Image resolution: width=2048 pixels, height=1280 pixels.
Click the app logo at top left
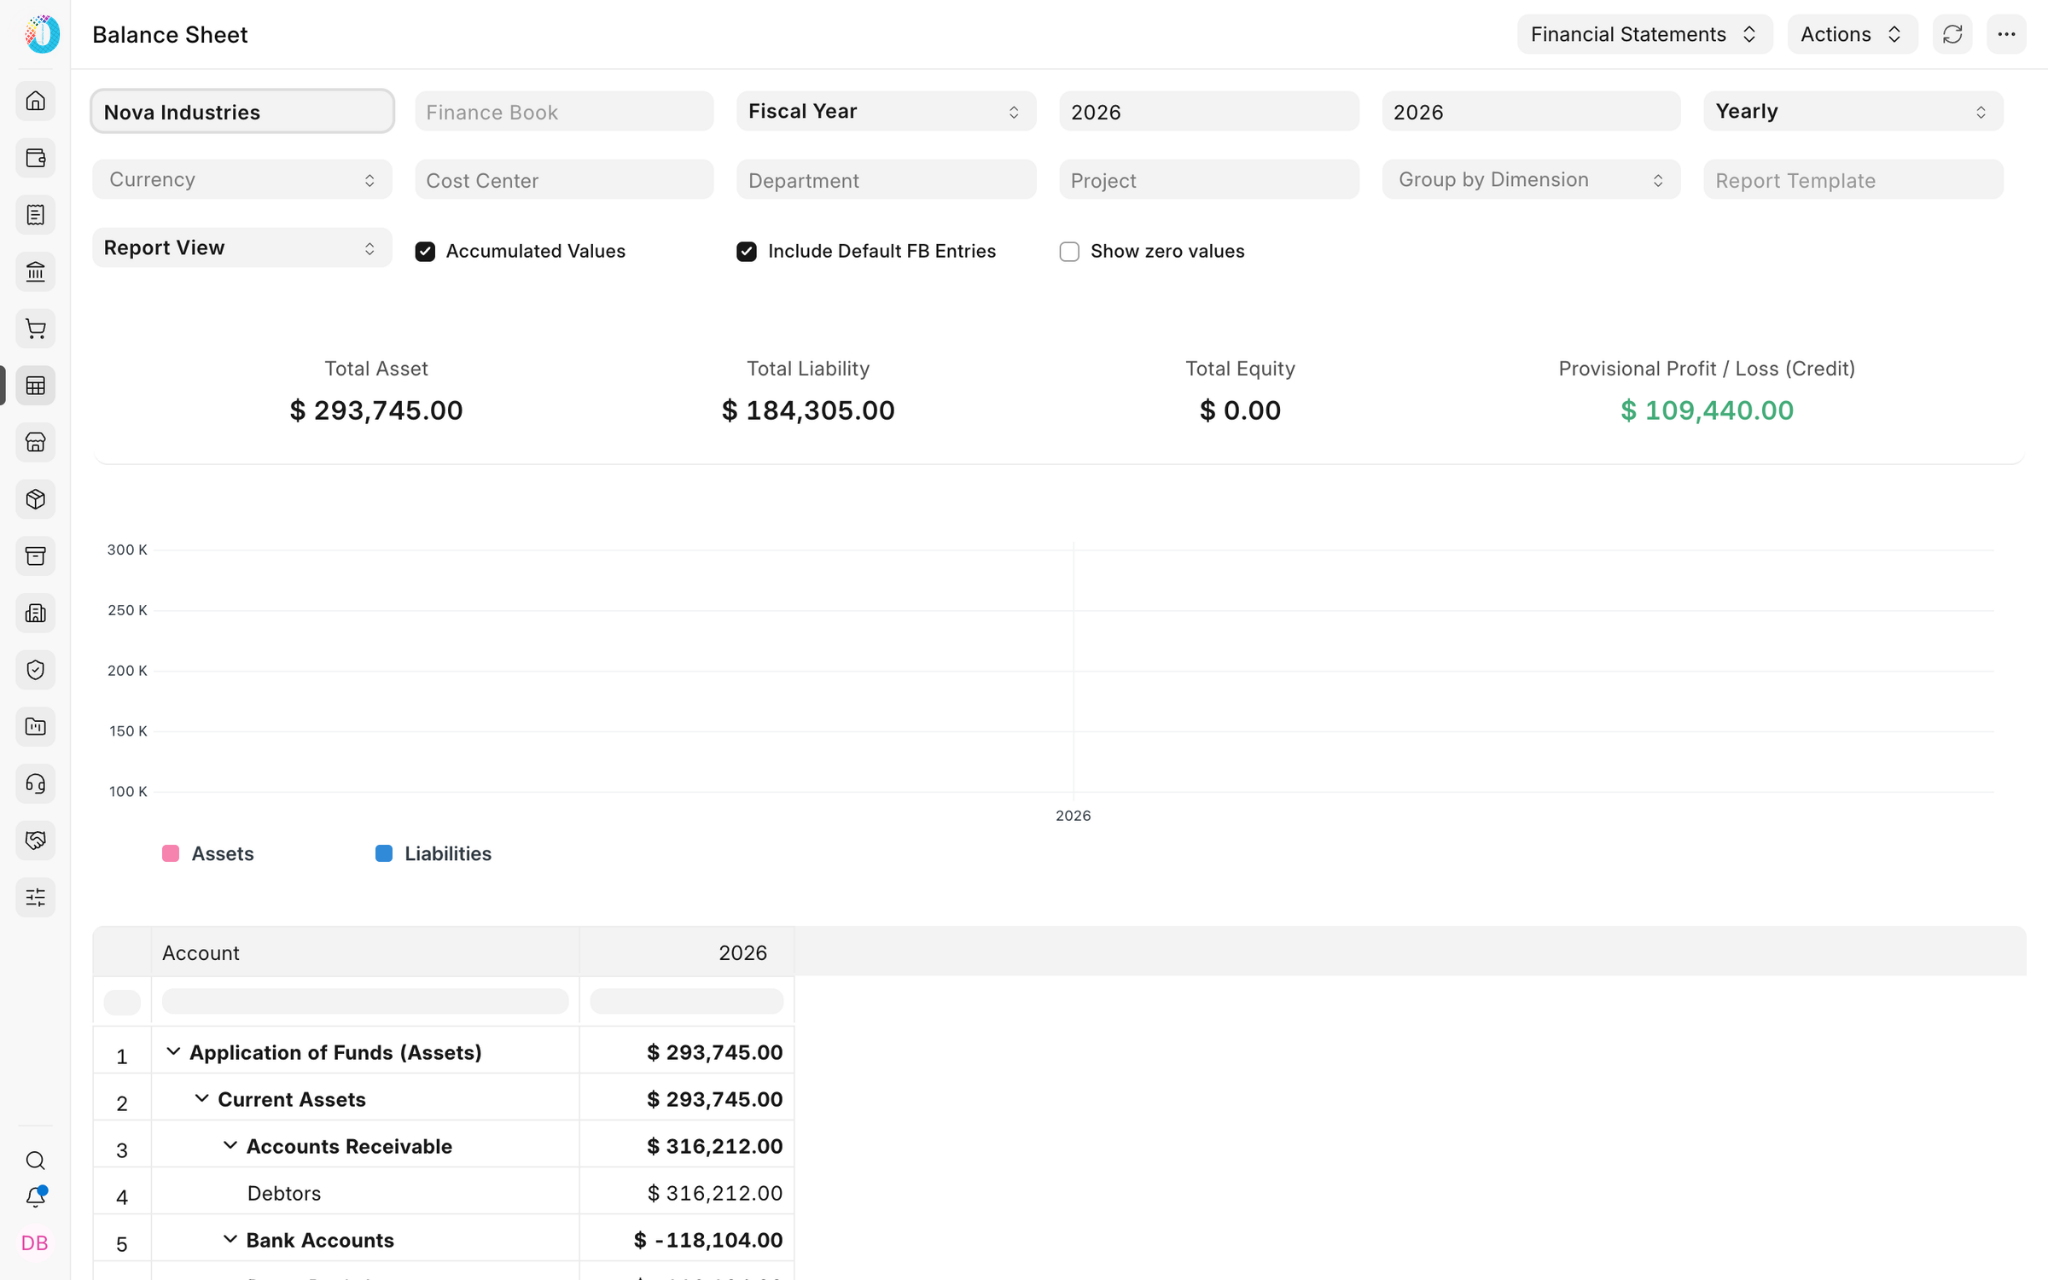(x=42, y=34)
